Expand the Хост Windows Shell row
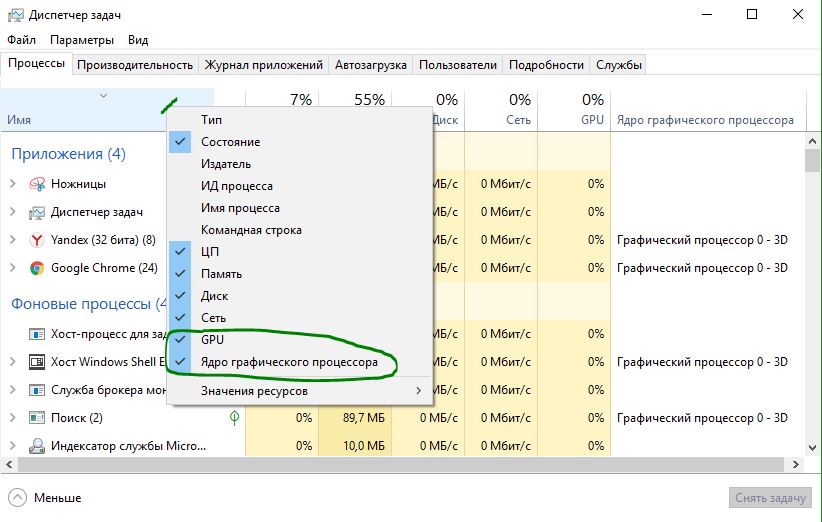822x522 pixels. pyautogui.click(x=13, y=362)
